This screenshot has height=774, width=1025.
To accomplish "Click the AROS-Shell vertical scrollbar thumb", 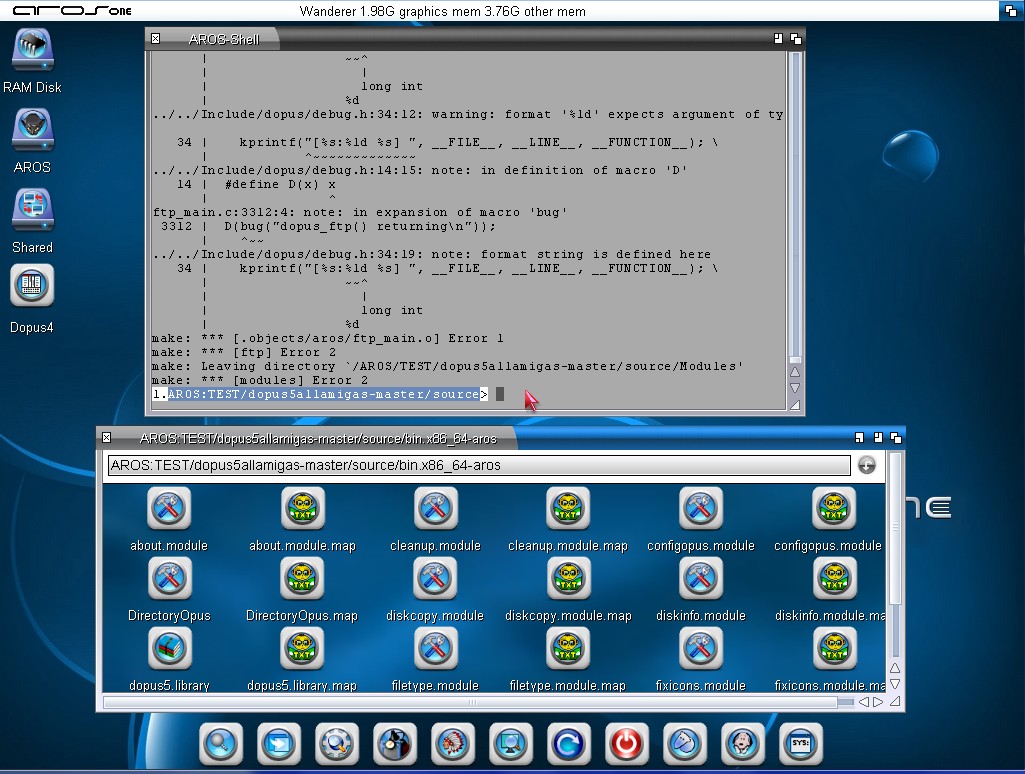I will (x=795, y=360).
